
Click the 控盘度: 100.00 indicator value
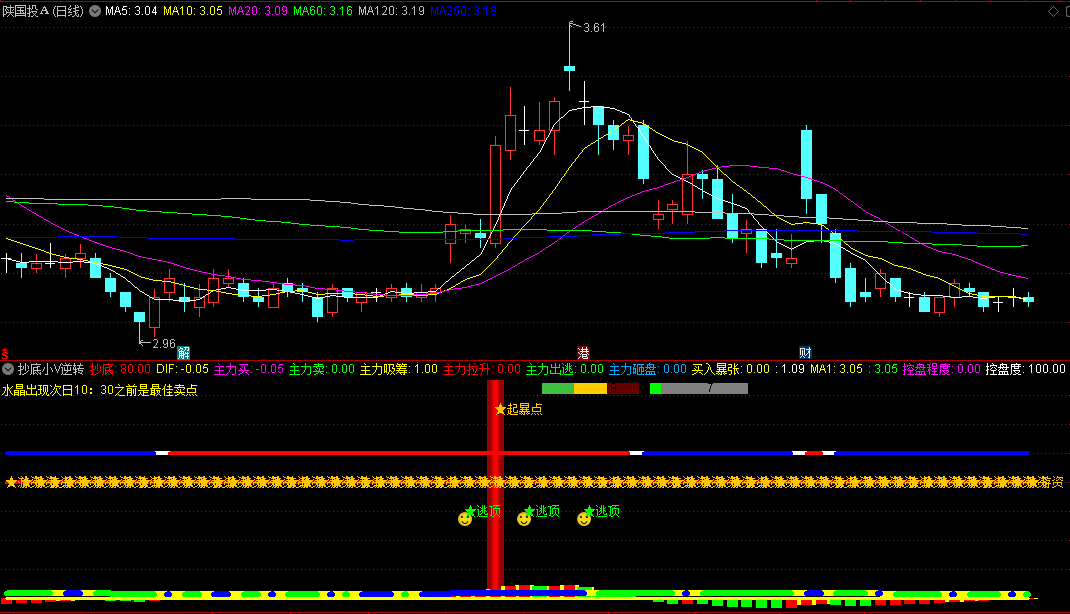1026,369
